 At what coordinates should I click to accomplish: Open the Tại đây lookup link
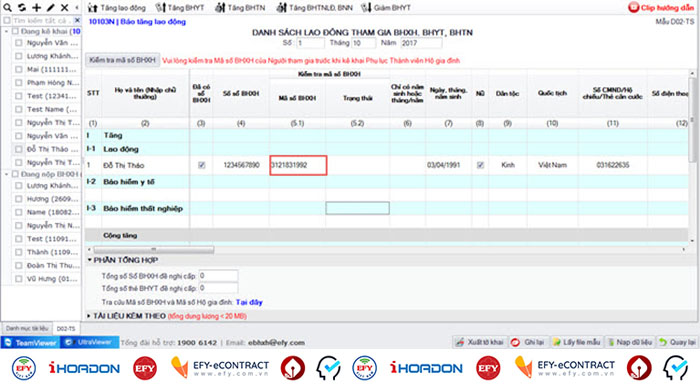(x=249, y=302)
